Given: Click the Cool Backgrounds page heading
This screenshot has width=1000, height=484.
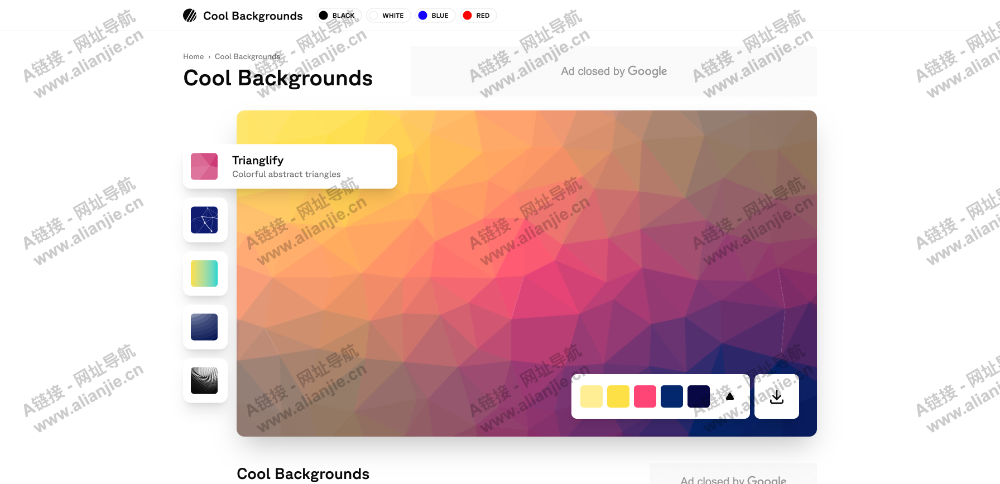Looking at the screenshot, I should click(278, 78).
